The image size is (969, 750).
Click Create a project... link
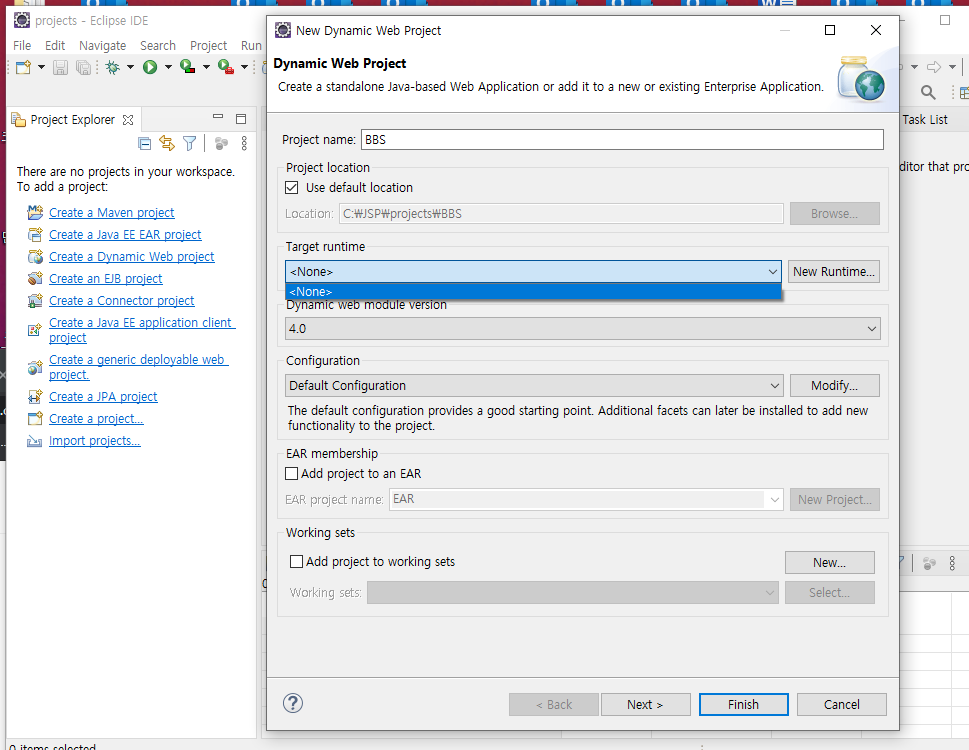pos(96,419)
